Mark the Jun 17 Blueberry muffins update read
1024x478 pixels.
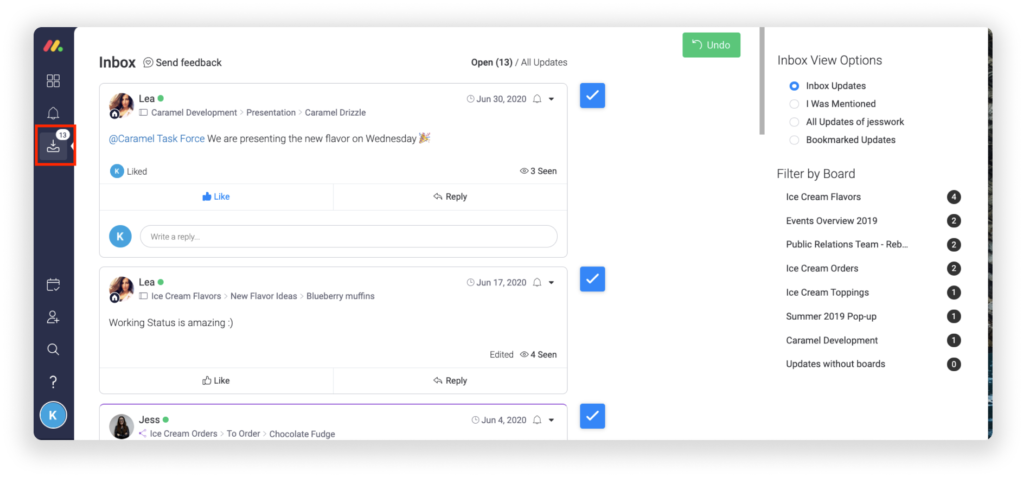coord(592,279)
